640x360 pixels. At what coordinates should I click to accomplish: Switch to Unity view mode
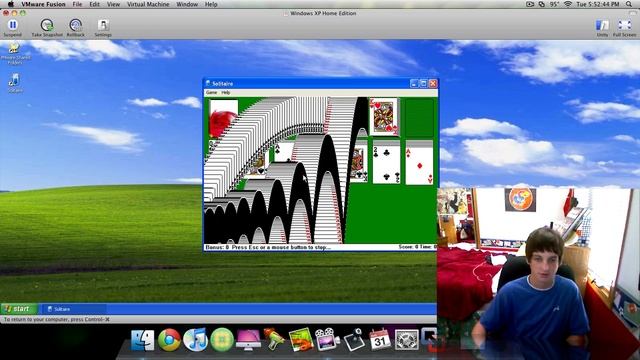click(x=602, y=28)
